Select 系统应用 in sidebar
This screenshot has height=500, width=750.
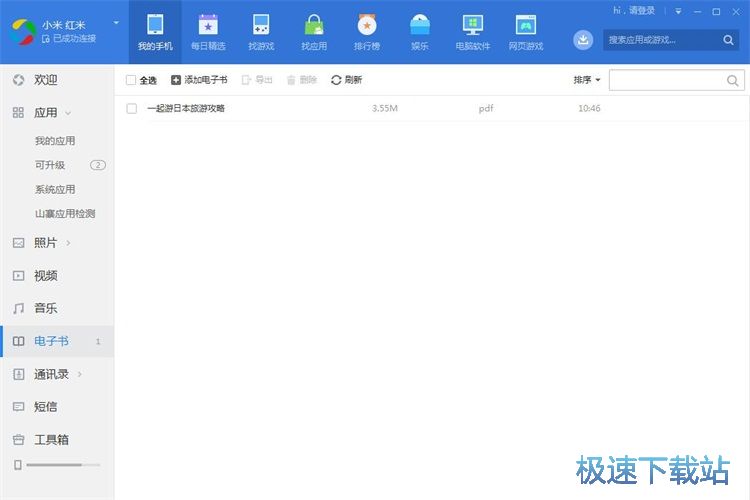point(55,189)
